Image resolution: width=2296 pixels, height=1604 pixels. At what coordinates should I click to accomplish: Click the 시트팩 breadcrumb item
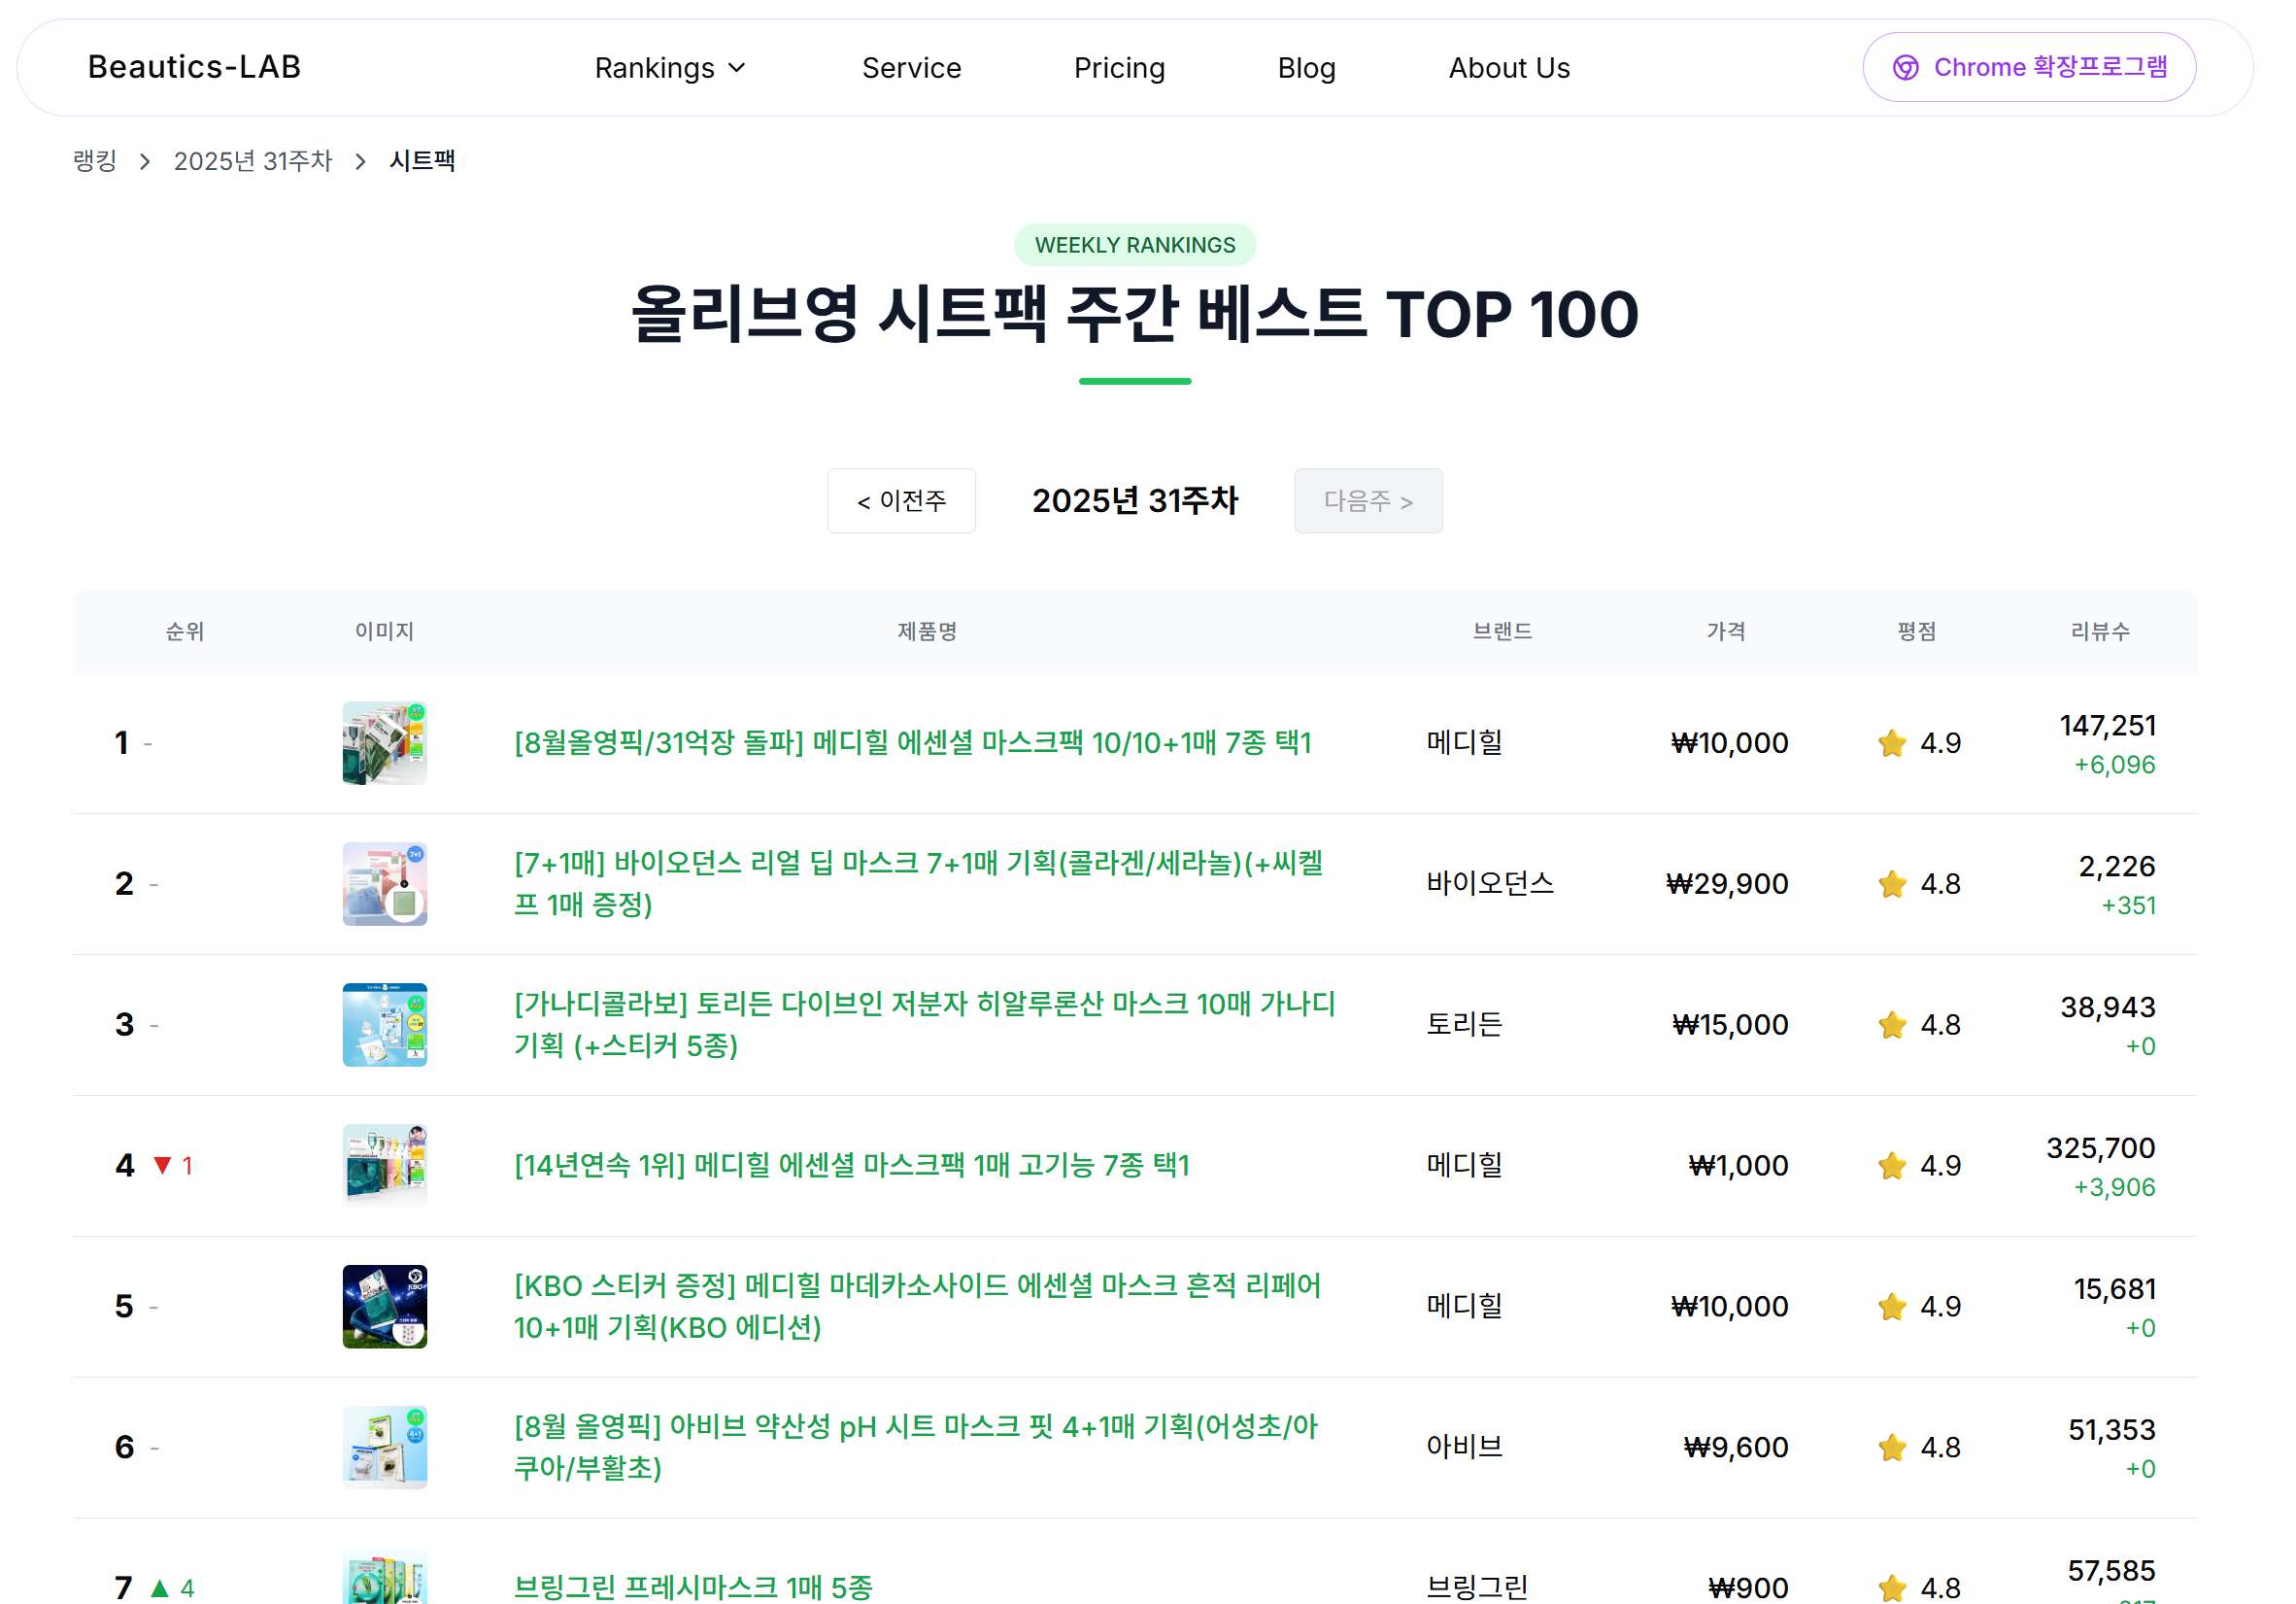coord(422,161)
